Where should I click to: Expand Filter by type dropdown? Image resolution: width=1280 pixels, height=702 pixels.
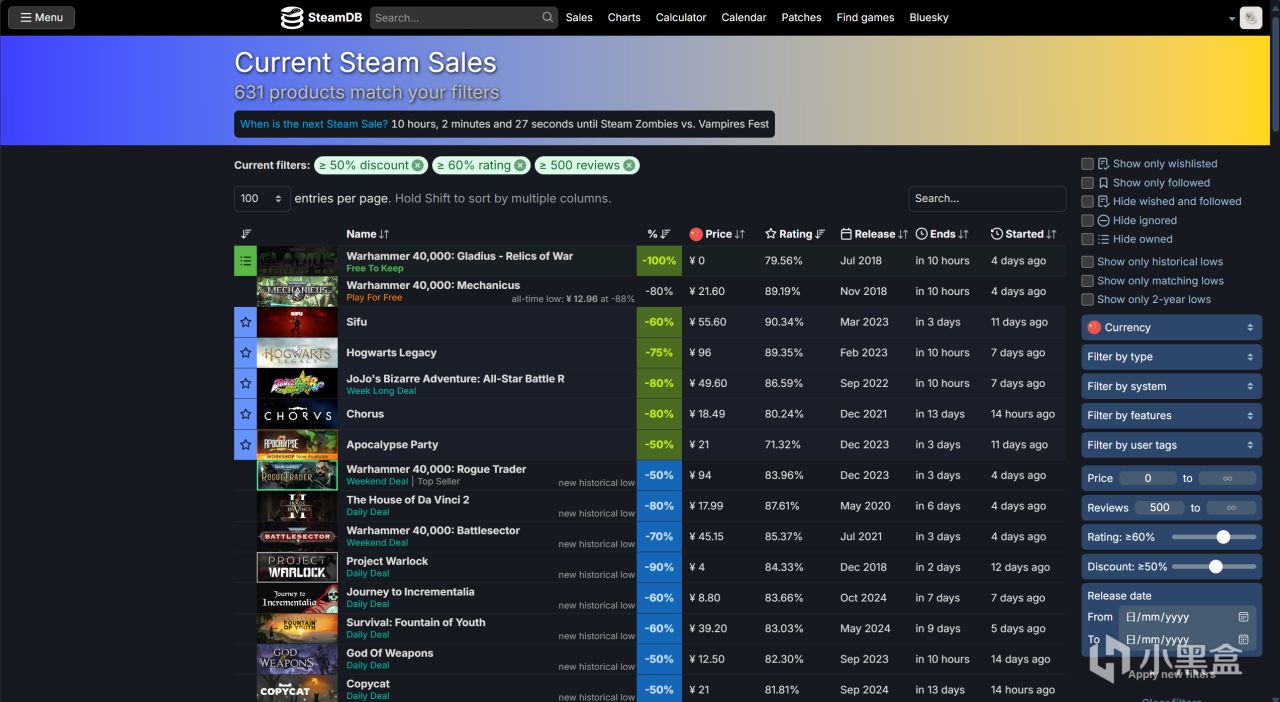(x=1171, y=357)
